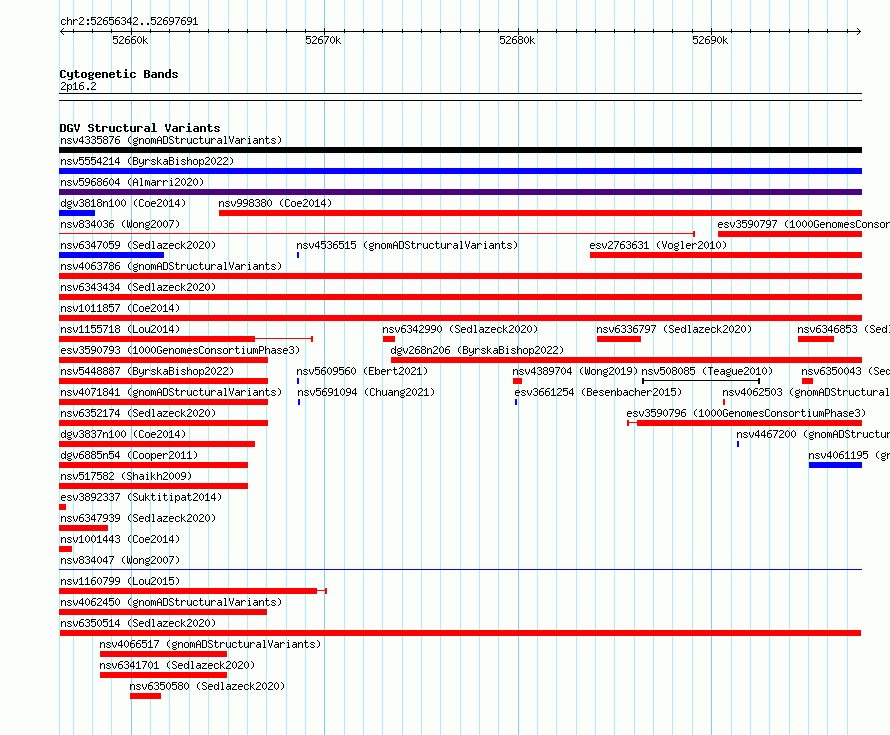The width and height of the screenshot is (890, 735).
Task: Select the nsv1001443 Coe2014 label
Action: pos(120,539)
